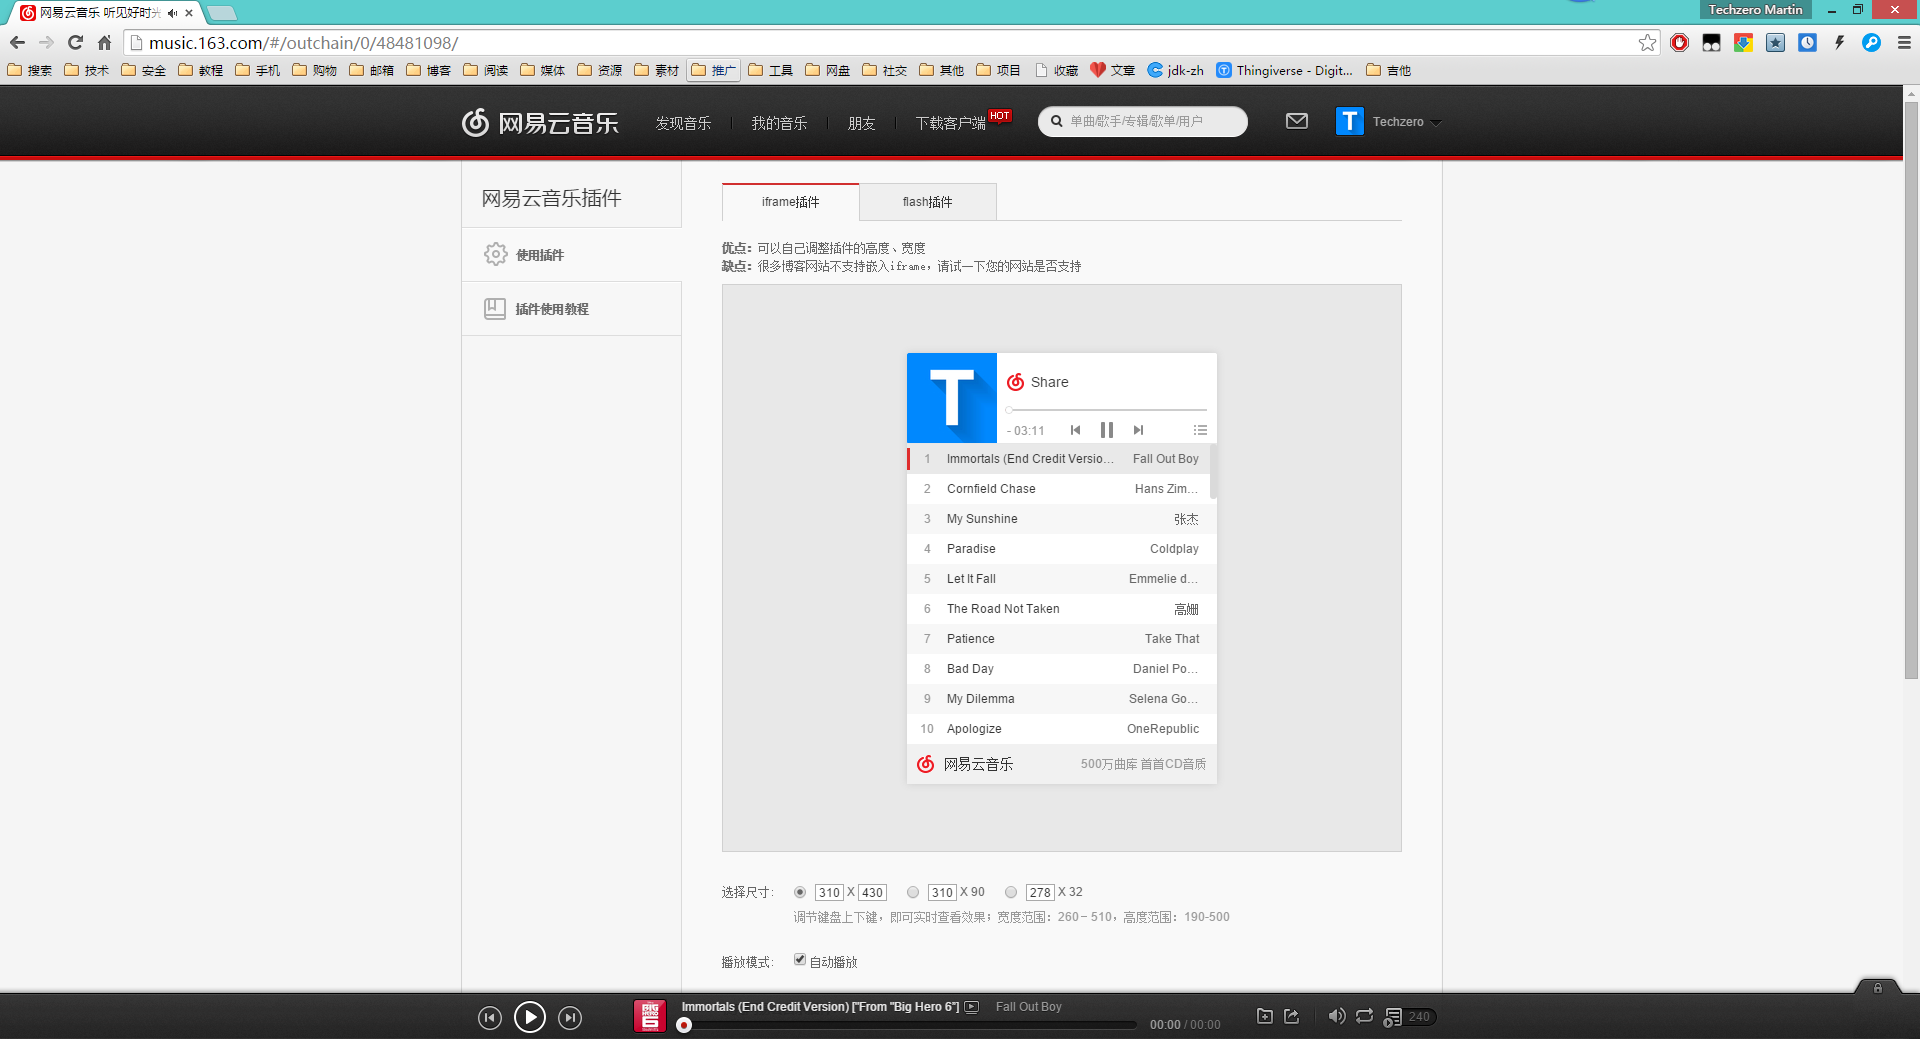Screen dimensions: 1920x1039
Task: Pause playback in widget player
Action: click(1107, 430)
